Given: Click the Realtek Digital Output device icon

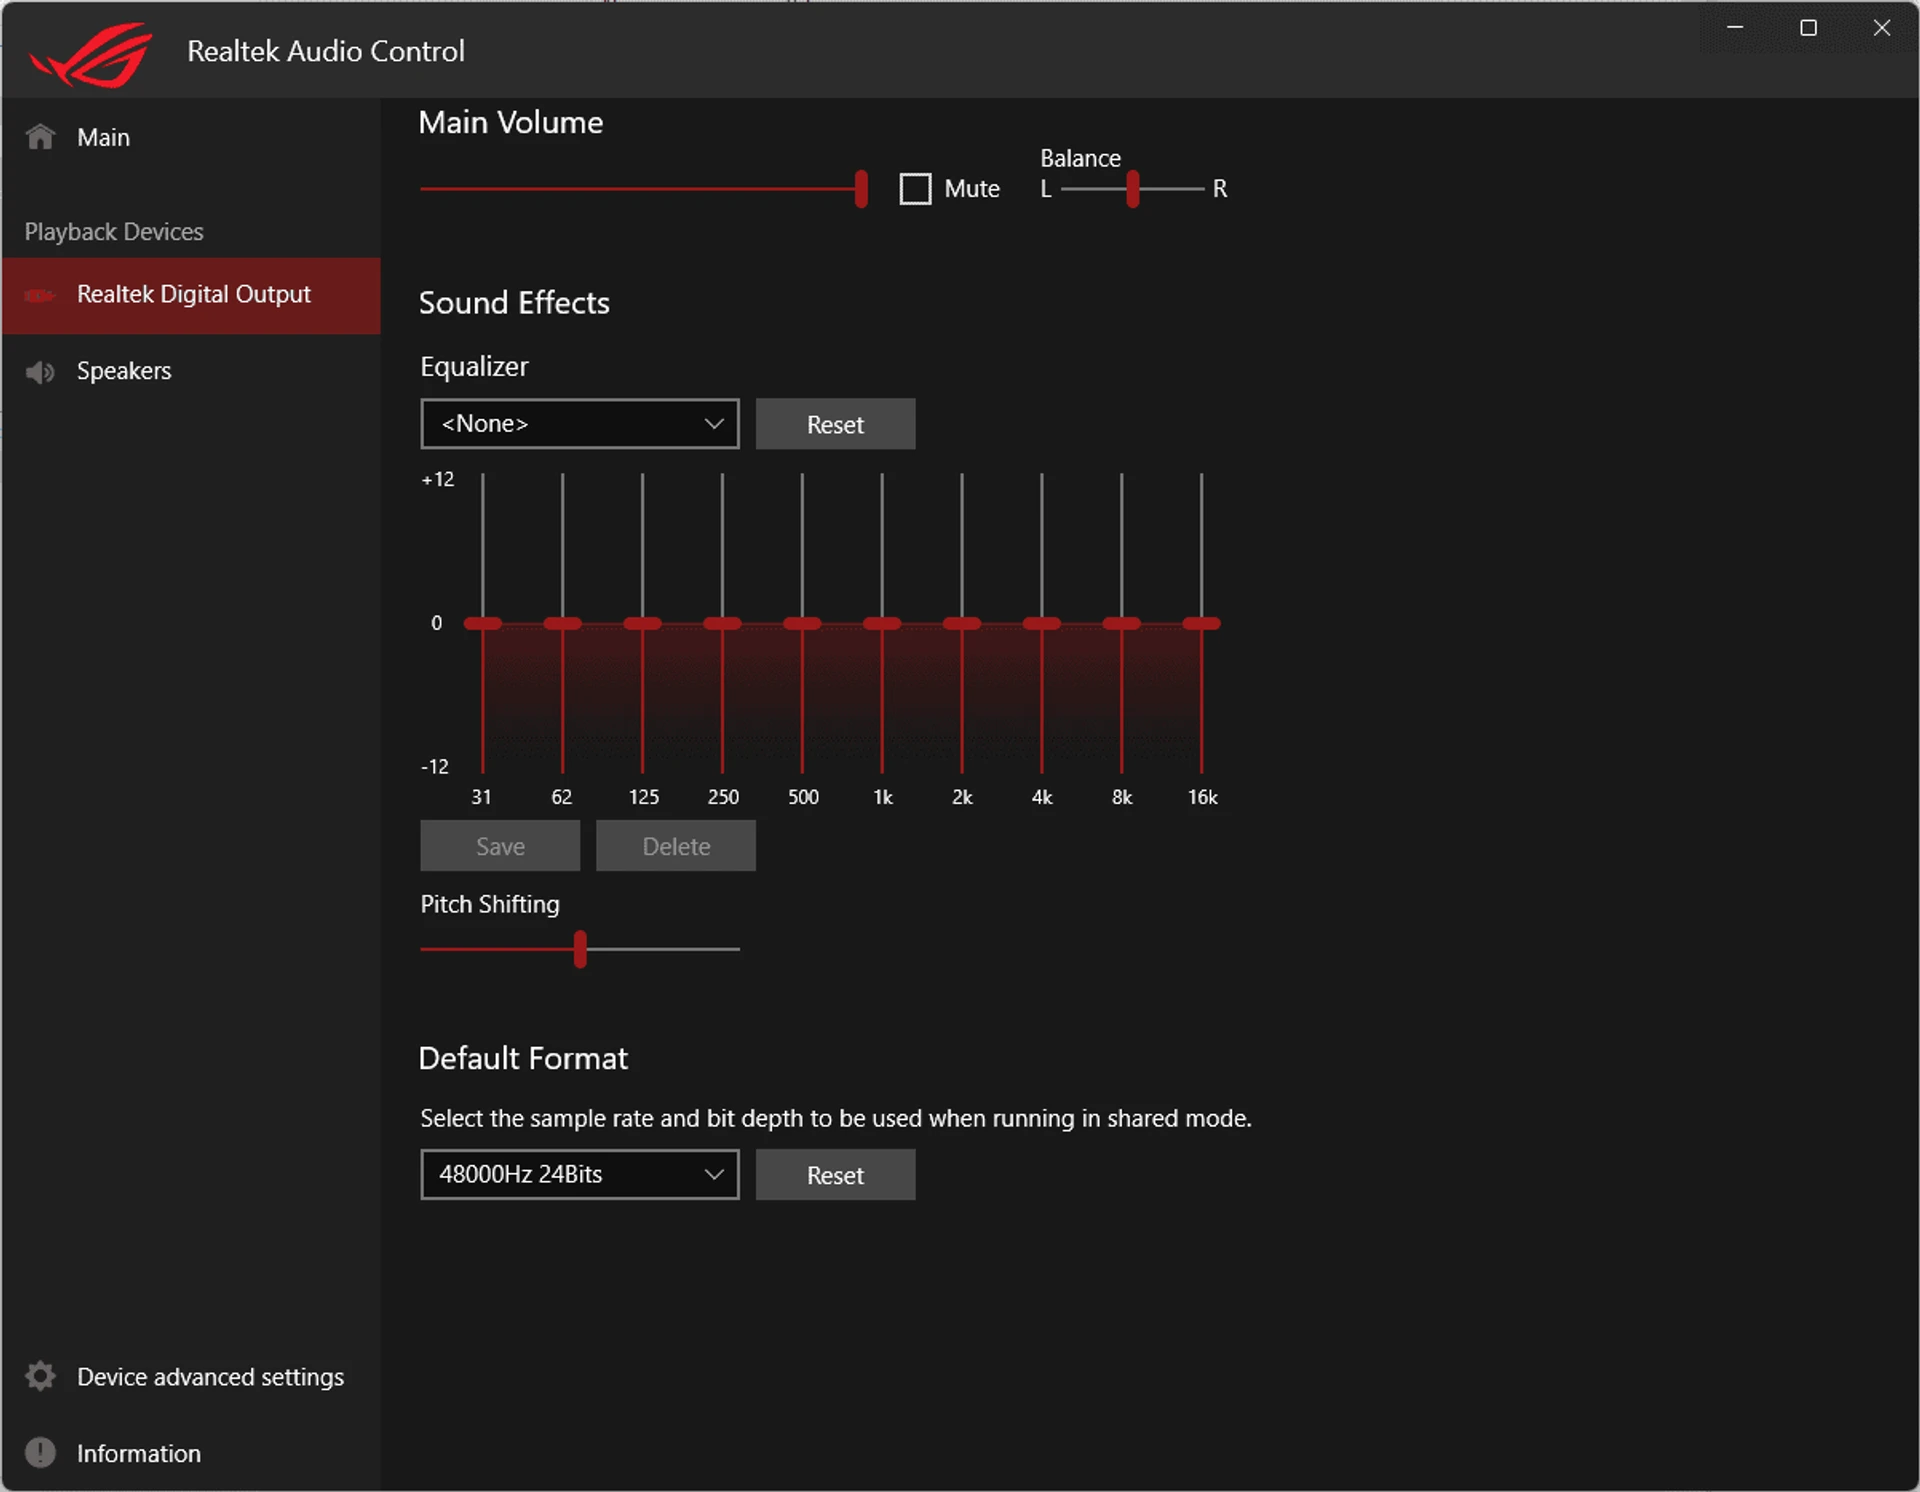Looking at the screenshot, I should (x=40, y=295).
